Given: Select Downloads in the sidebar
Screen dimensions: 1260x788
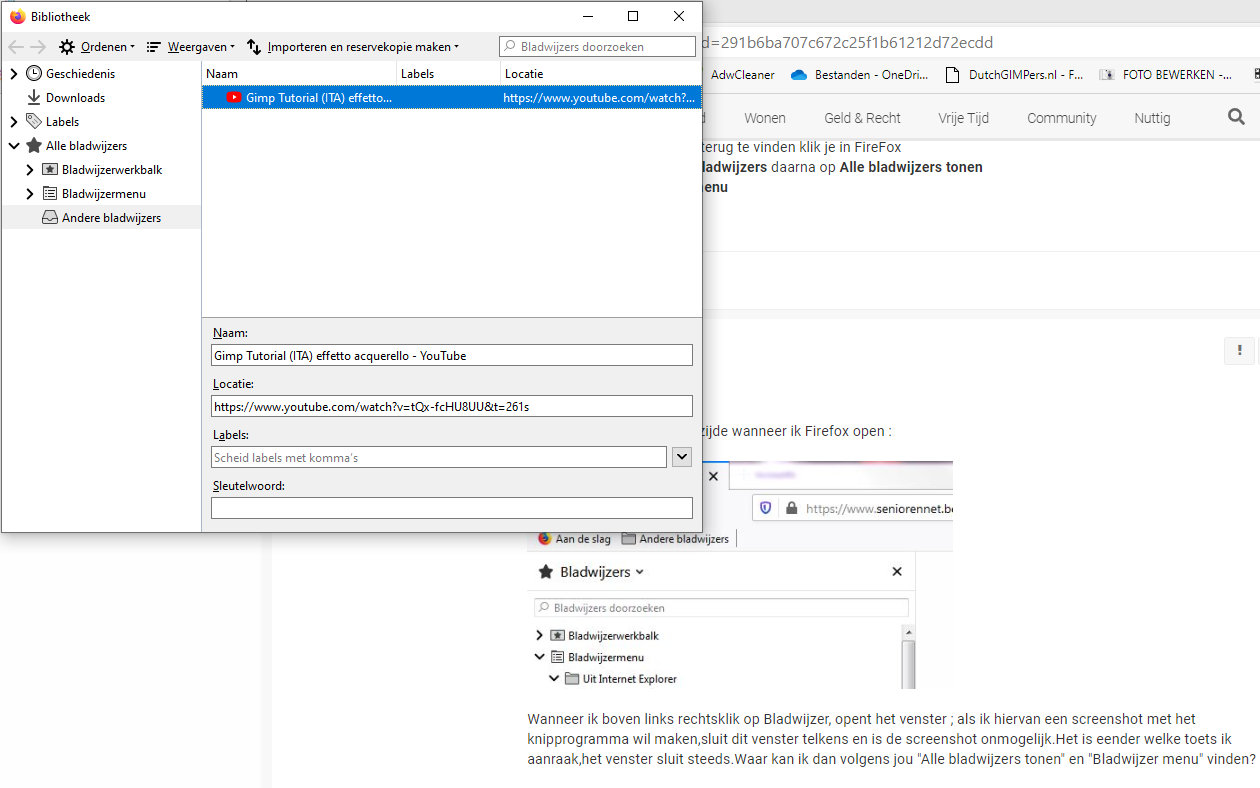Looking at the screenshot, I should tap(75, 98).
